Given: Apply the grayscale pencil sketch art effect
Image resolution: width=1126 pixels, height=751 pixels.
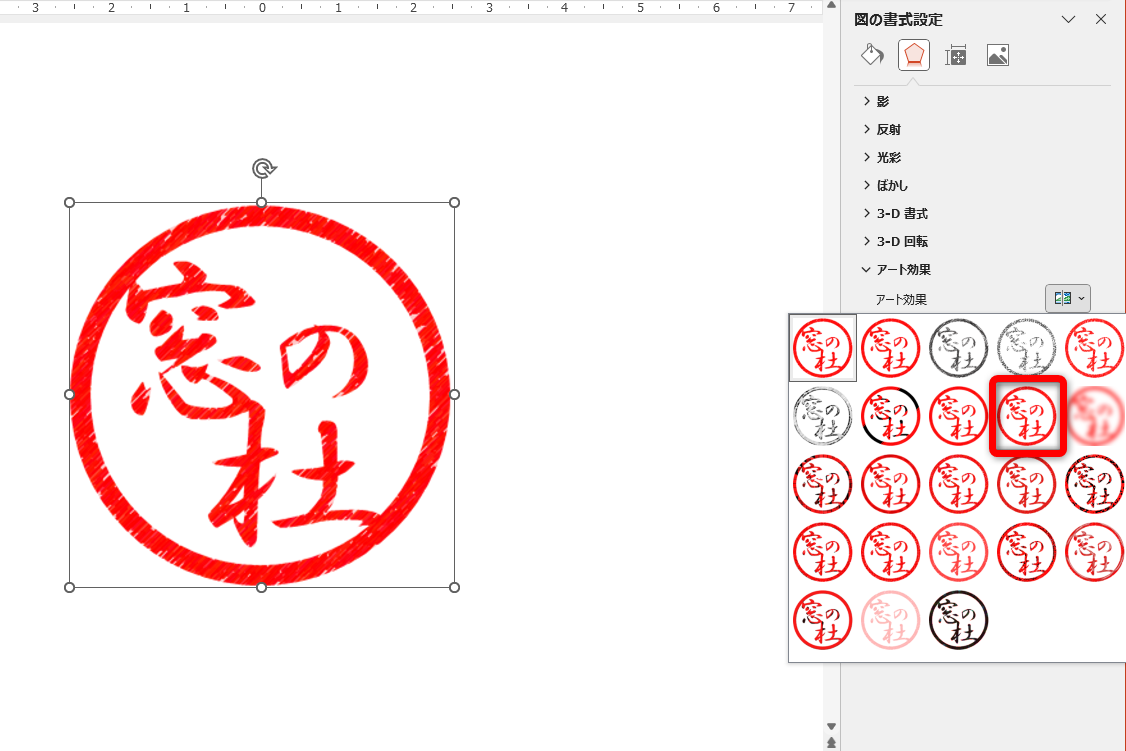Looking at the screenshot, I should pos(957,348).
